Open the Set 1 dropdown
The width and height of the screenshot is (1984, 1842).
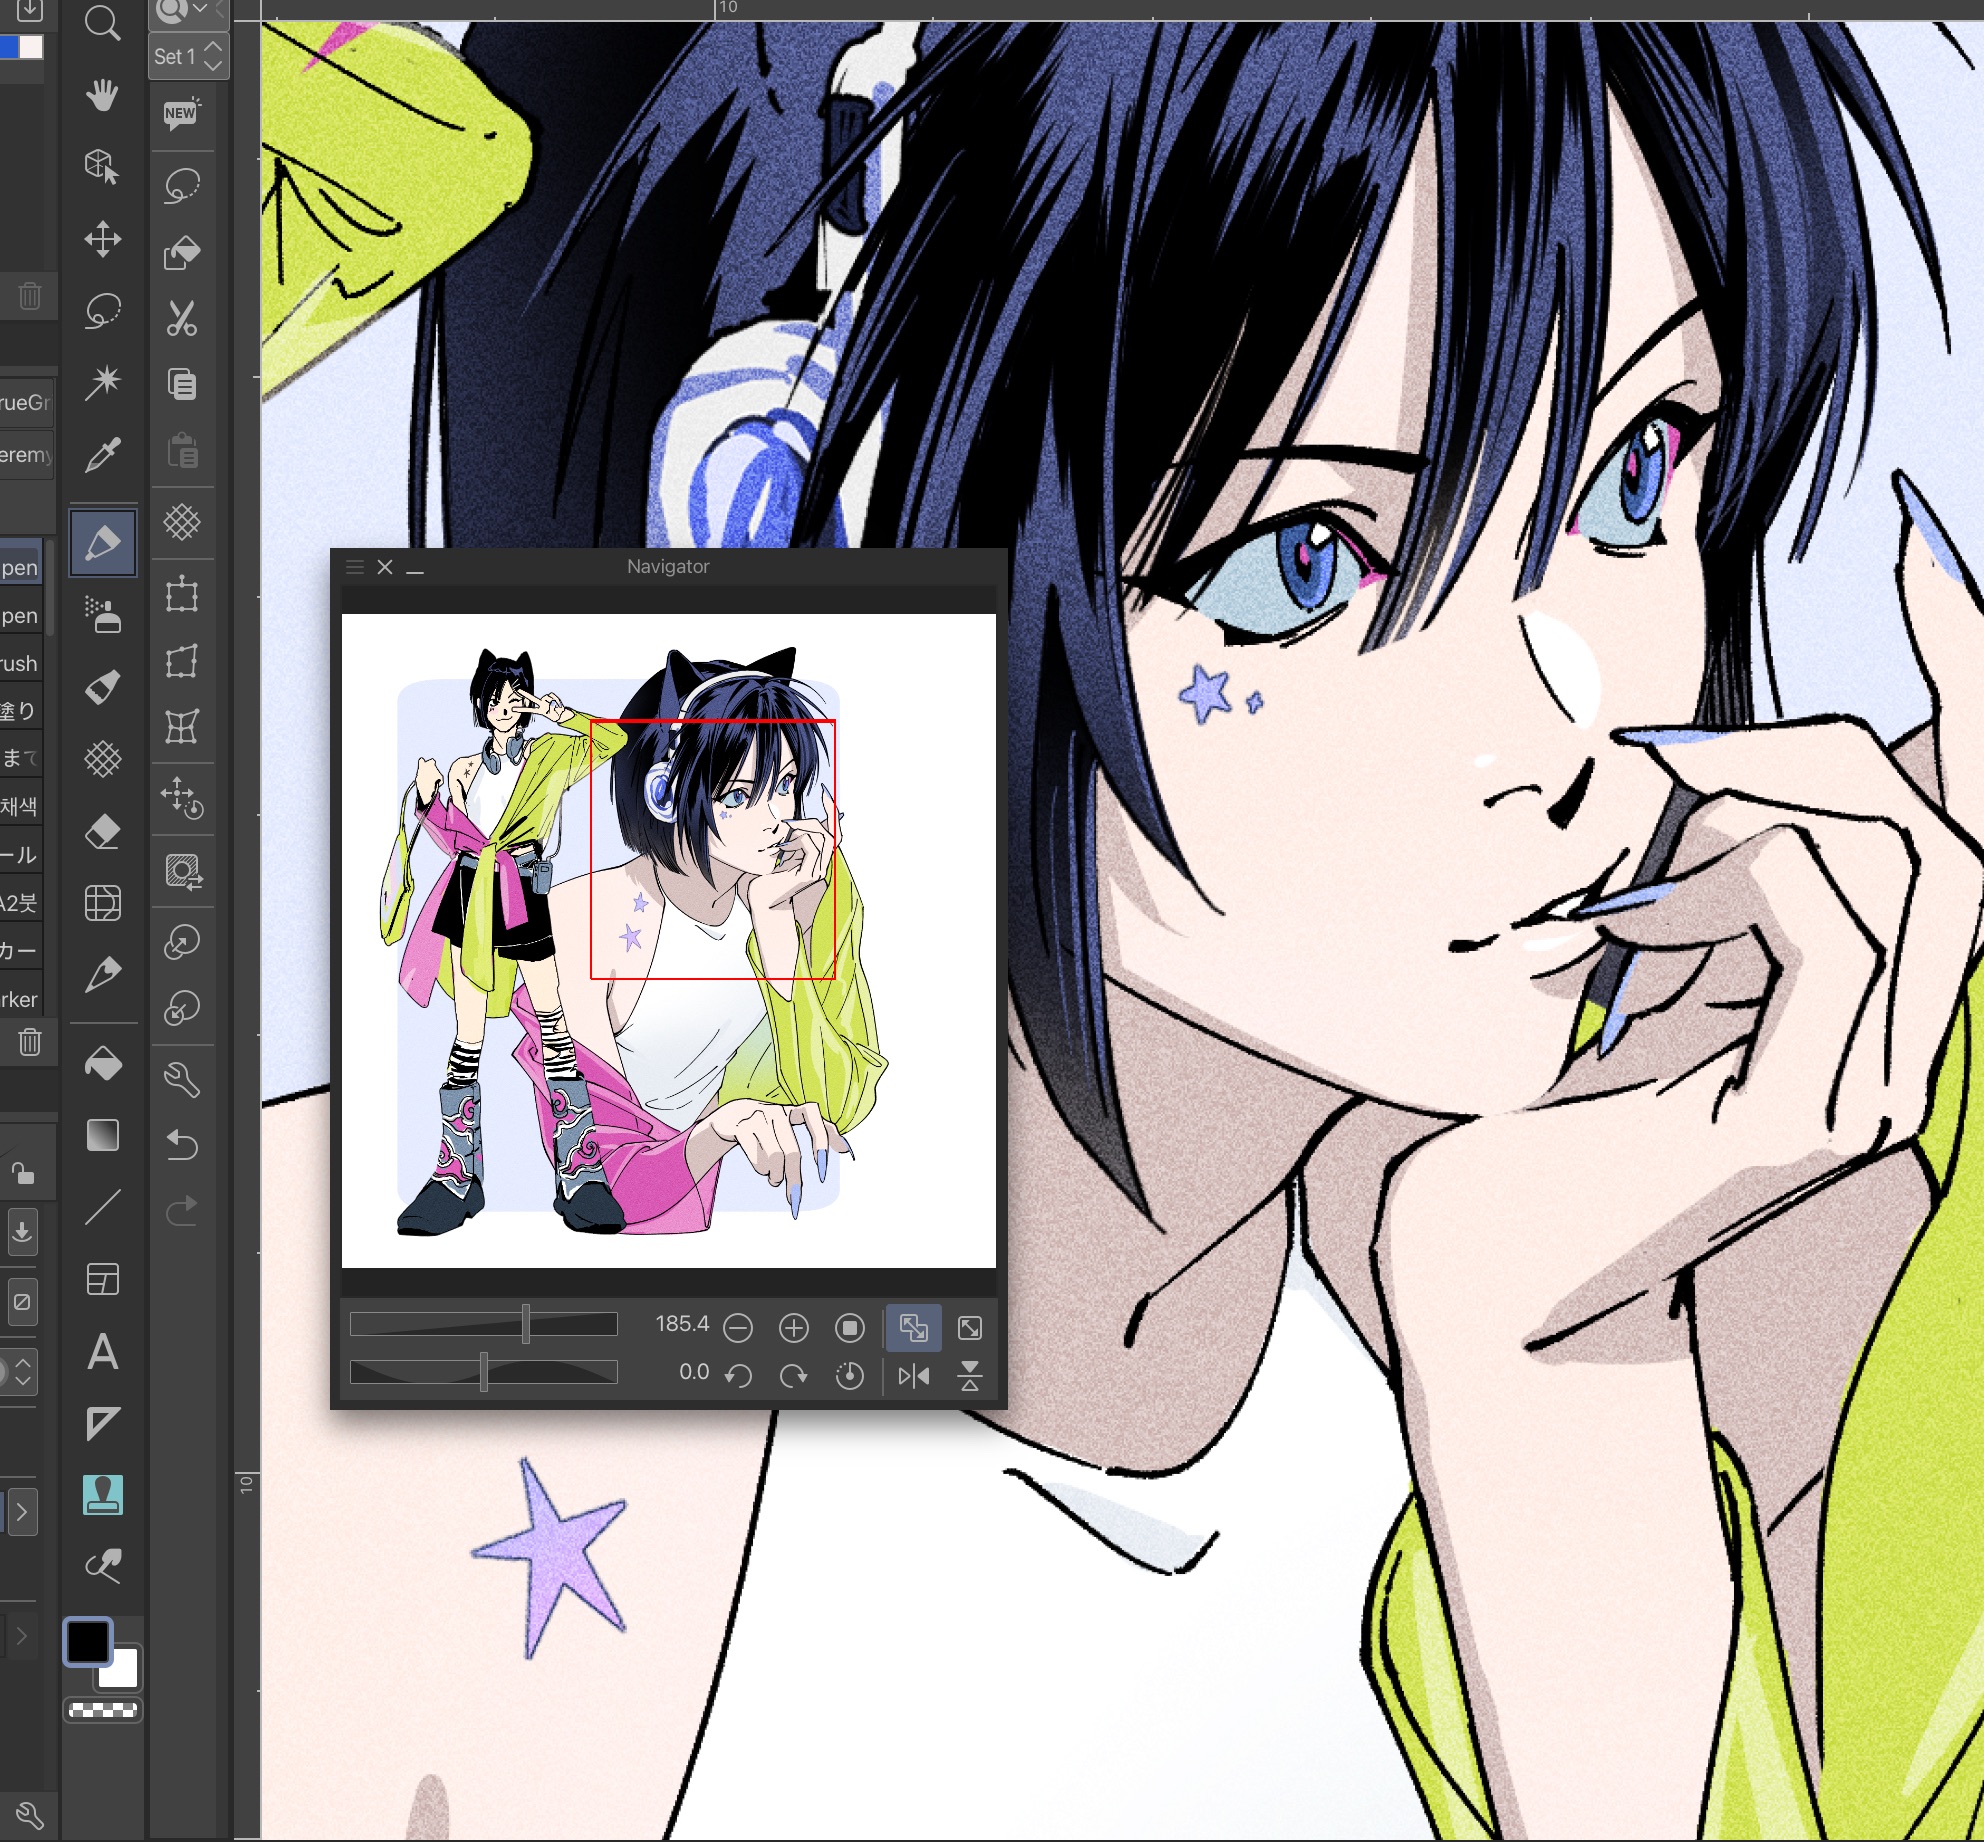click(x=189, y=57)
